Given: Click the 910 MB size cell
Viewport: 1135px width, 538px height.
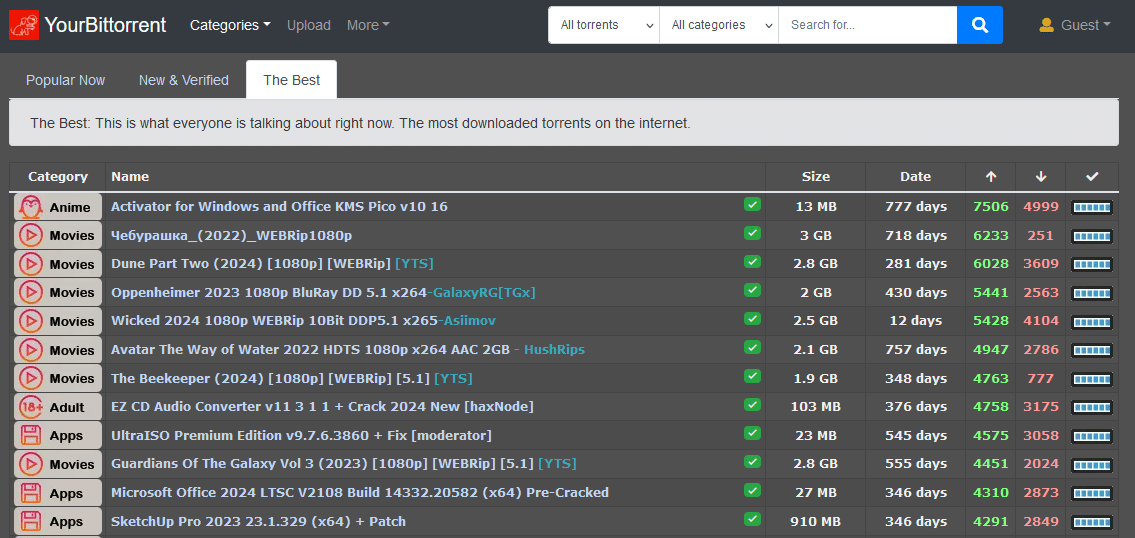Looking at the screenshot, I should 816,521.
